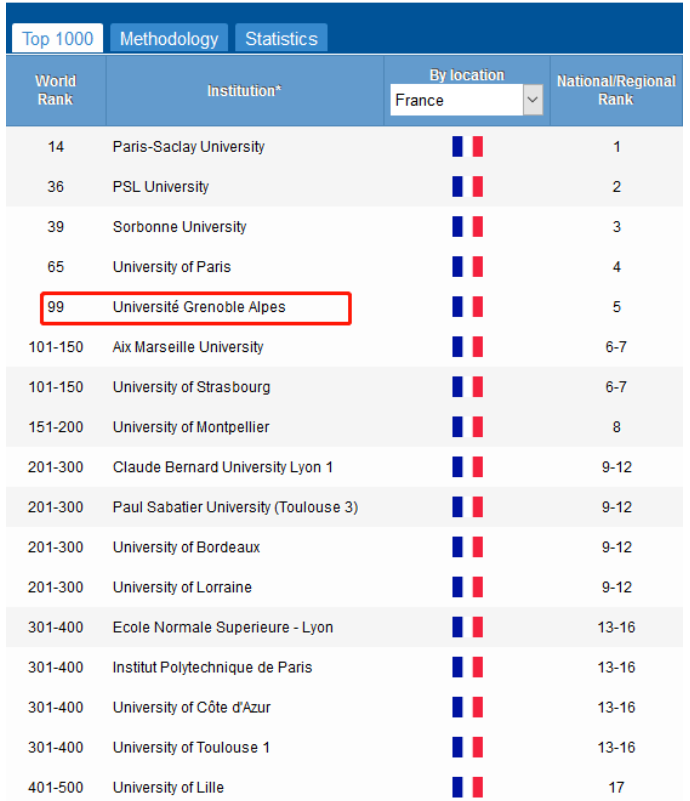
Task: Open Sorbonne University link
Action: point(179,227)
